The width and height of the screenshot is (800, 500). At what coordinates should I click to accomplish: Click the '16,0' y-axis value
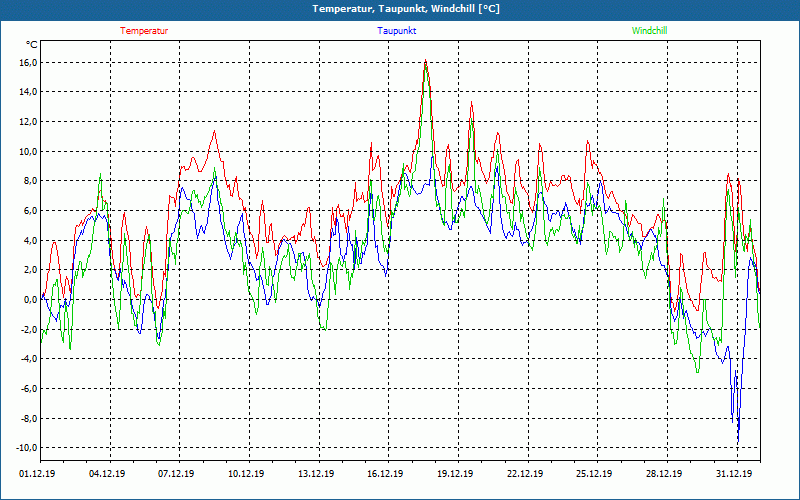coord(28,63)
